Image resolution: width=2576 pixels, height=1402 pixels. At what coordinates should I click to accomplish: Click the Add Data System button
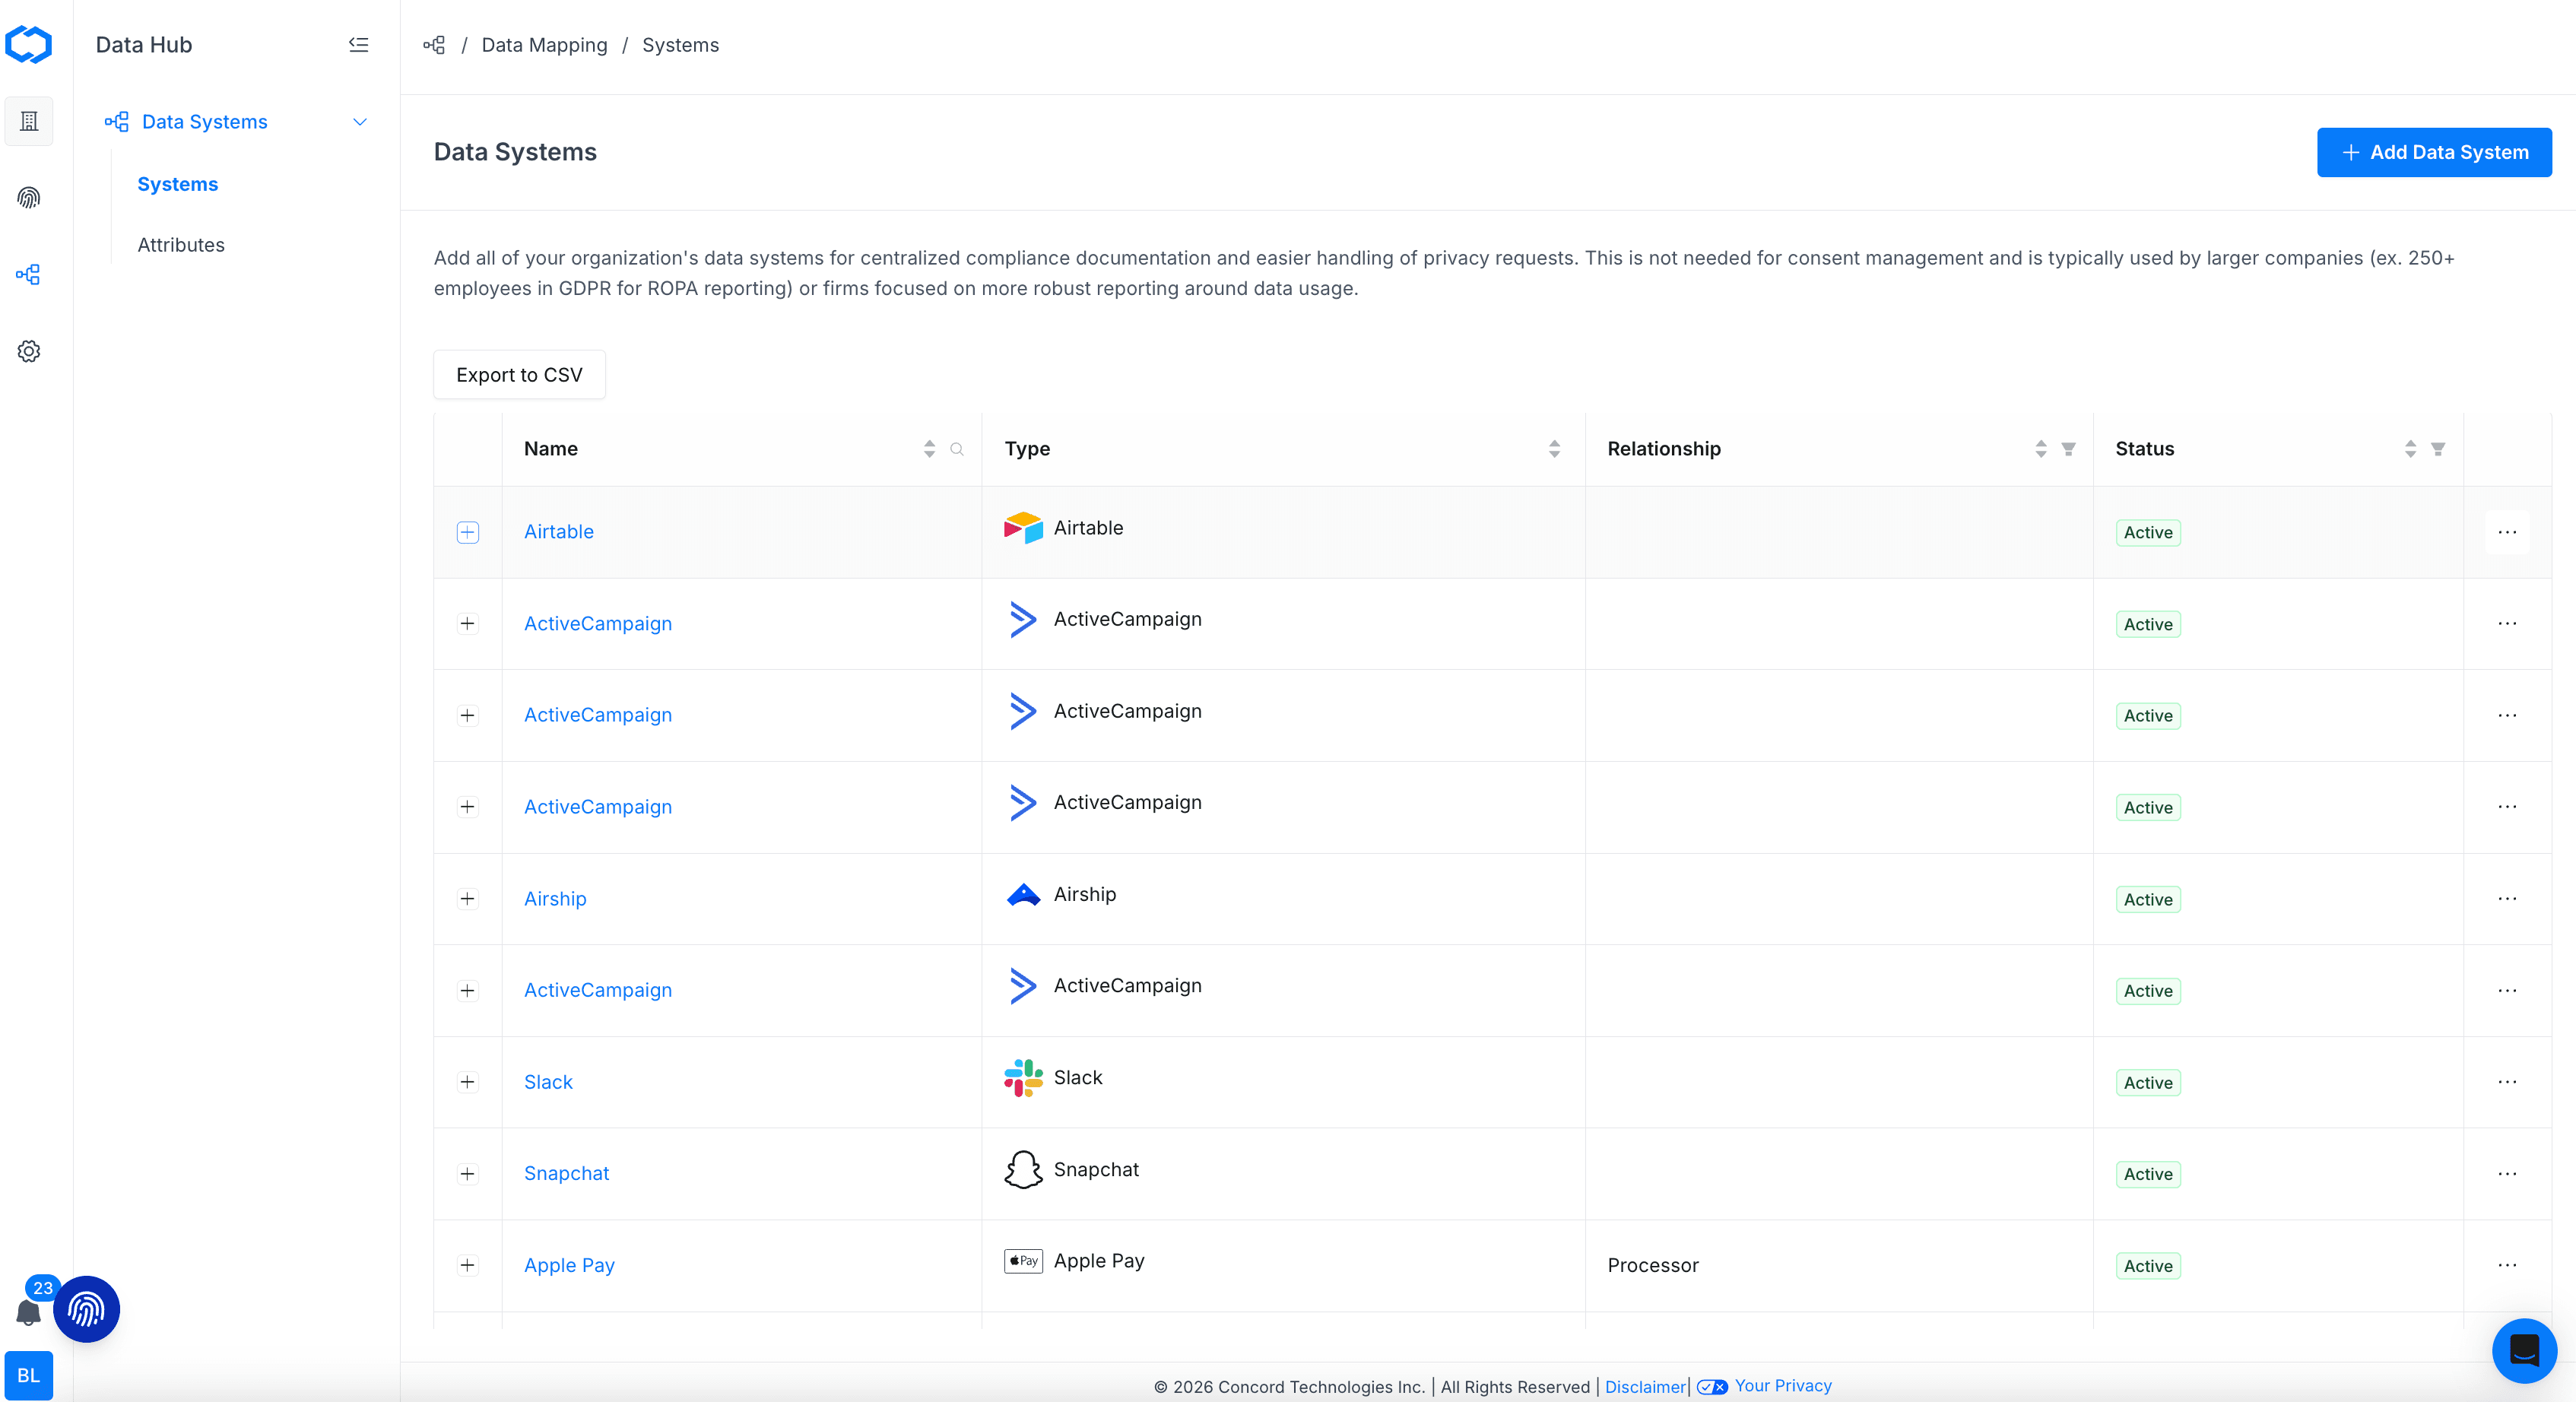click(x=2433, y=152)
